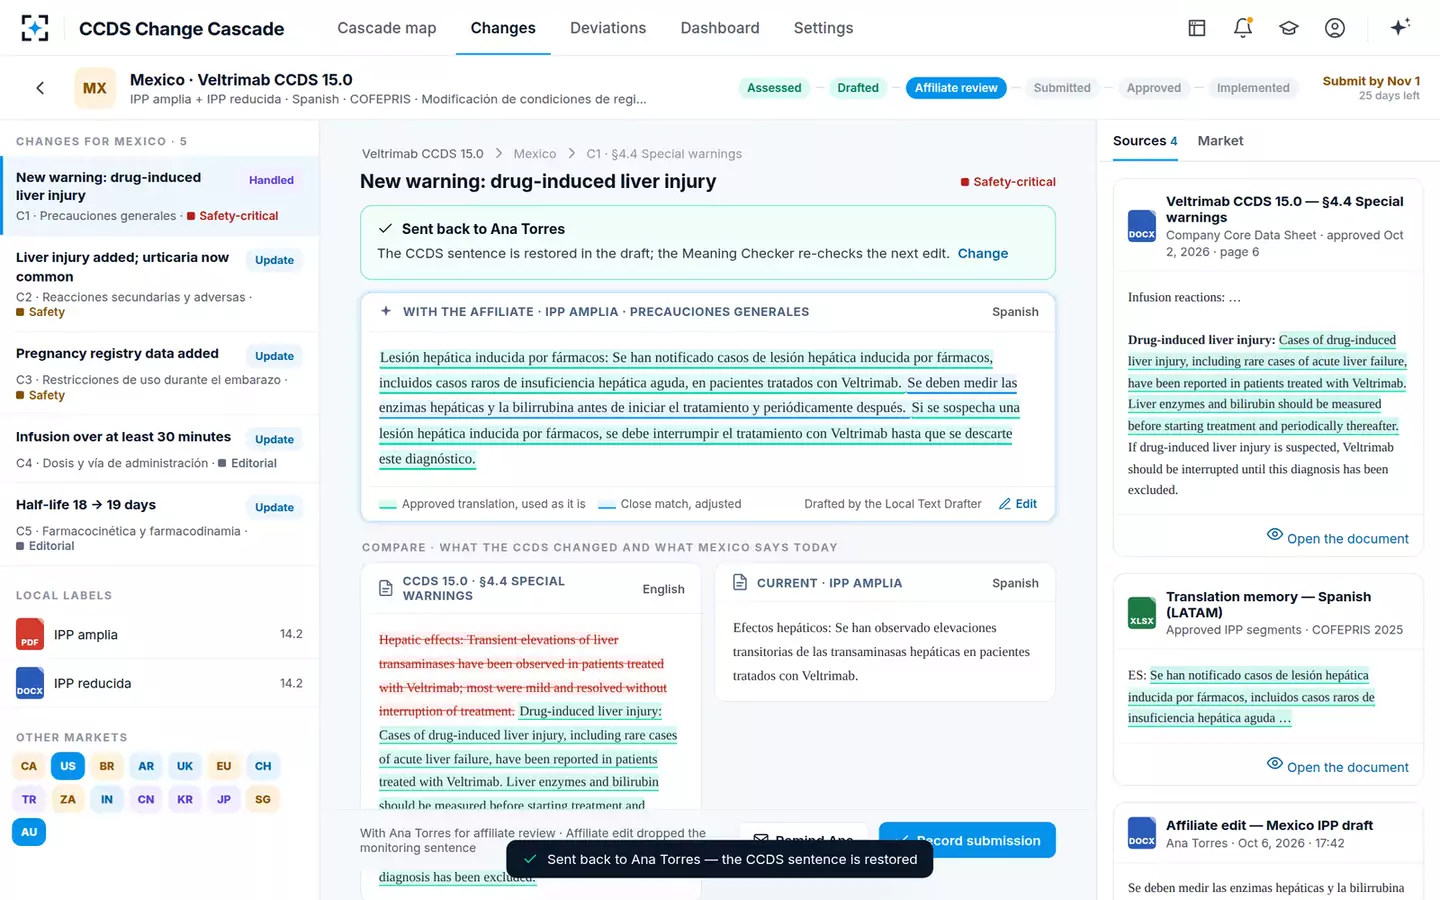Image resolution: width=1440 pixels, height=900 pixels.
Task: Open SG market chip
Action: (x=263, y=799)
